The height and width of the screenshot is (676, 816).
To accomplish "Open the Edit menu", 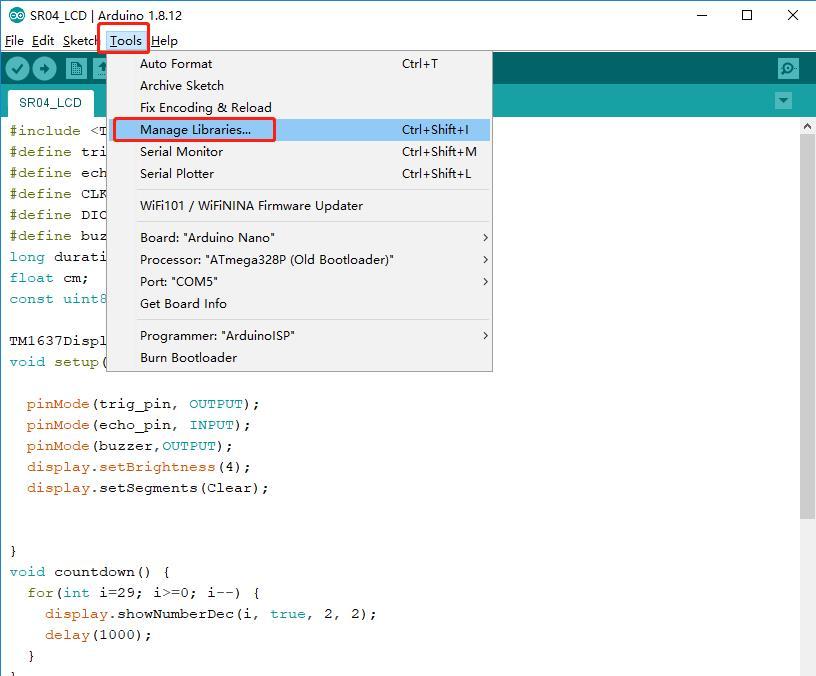I will pos(43,41).
